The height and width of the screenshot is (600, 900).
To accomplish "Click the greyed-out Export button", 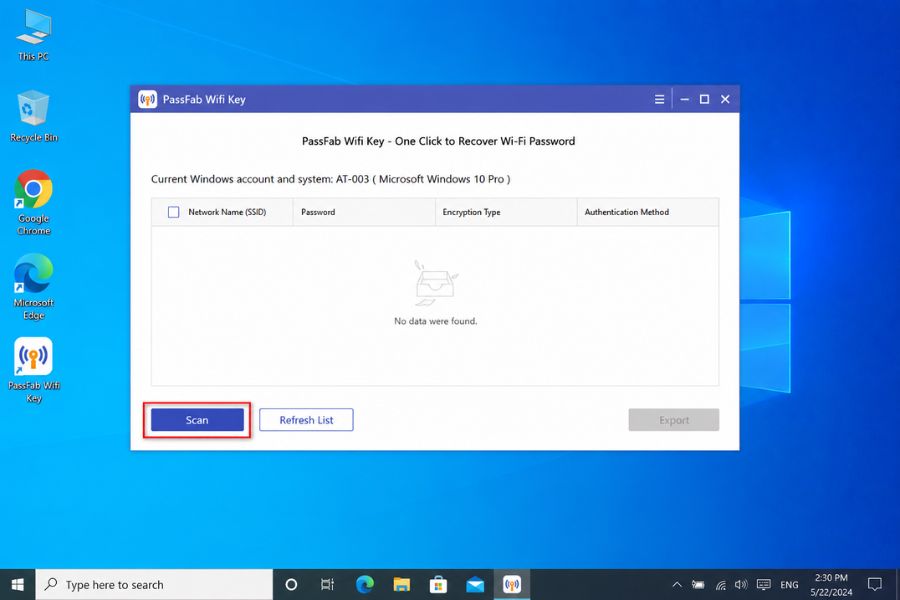I will [673, 420].
